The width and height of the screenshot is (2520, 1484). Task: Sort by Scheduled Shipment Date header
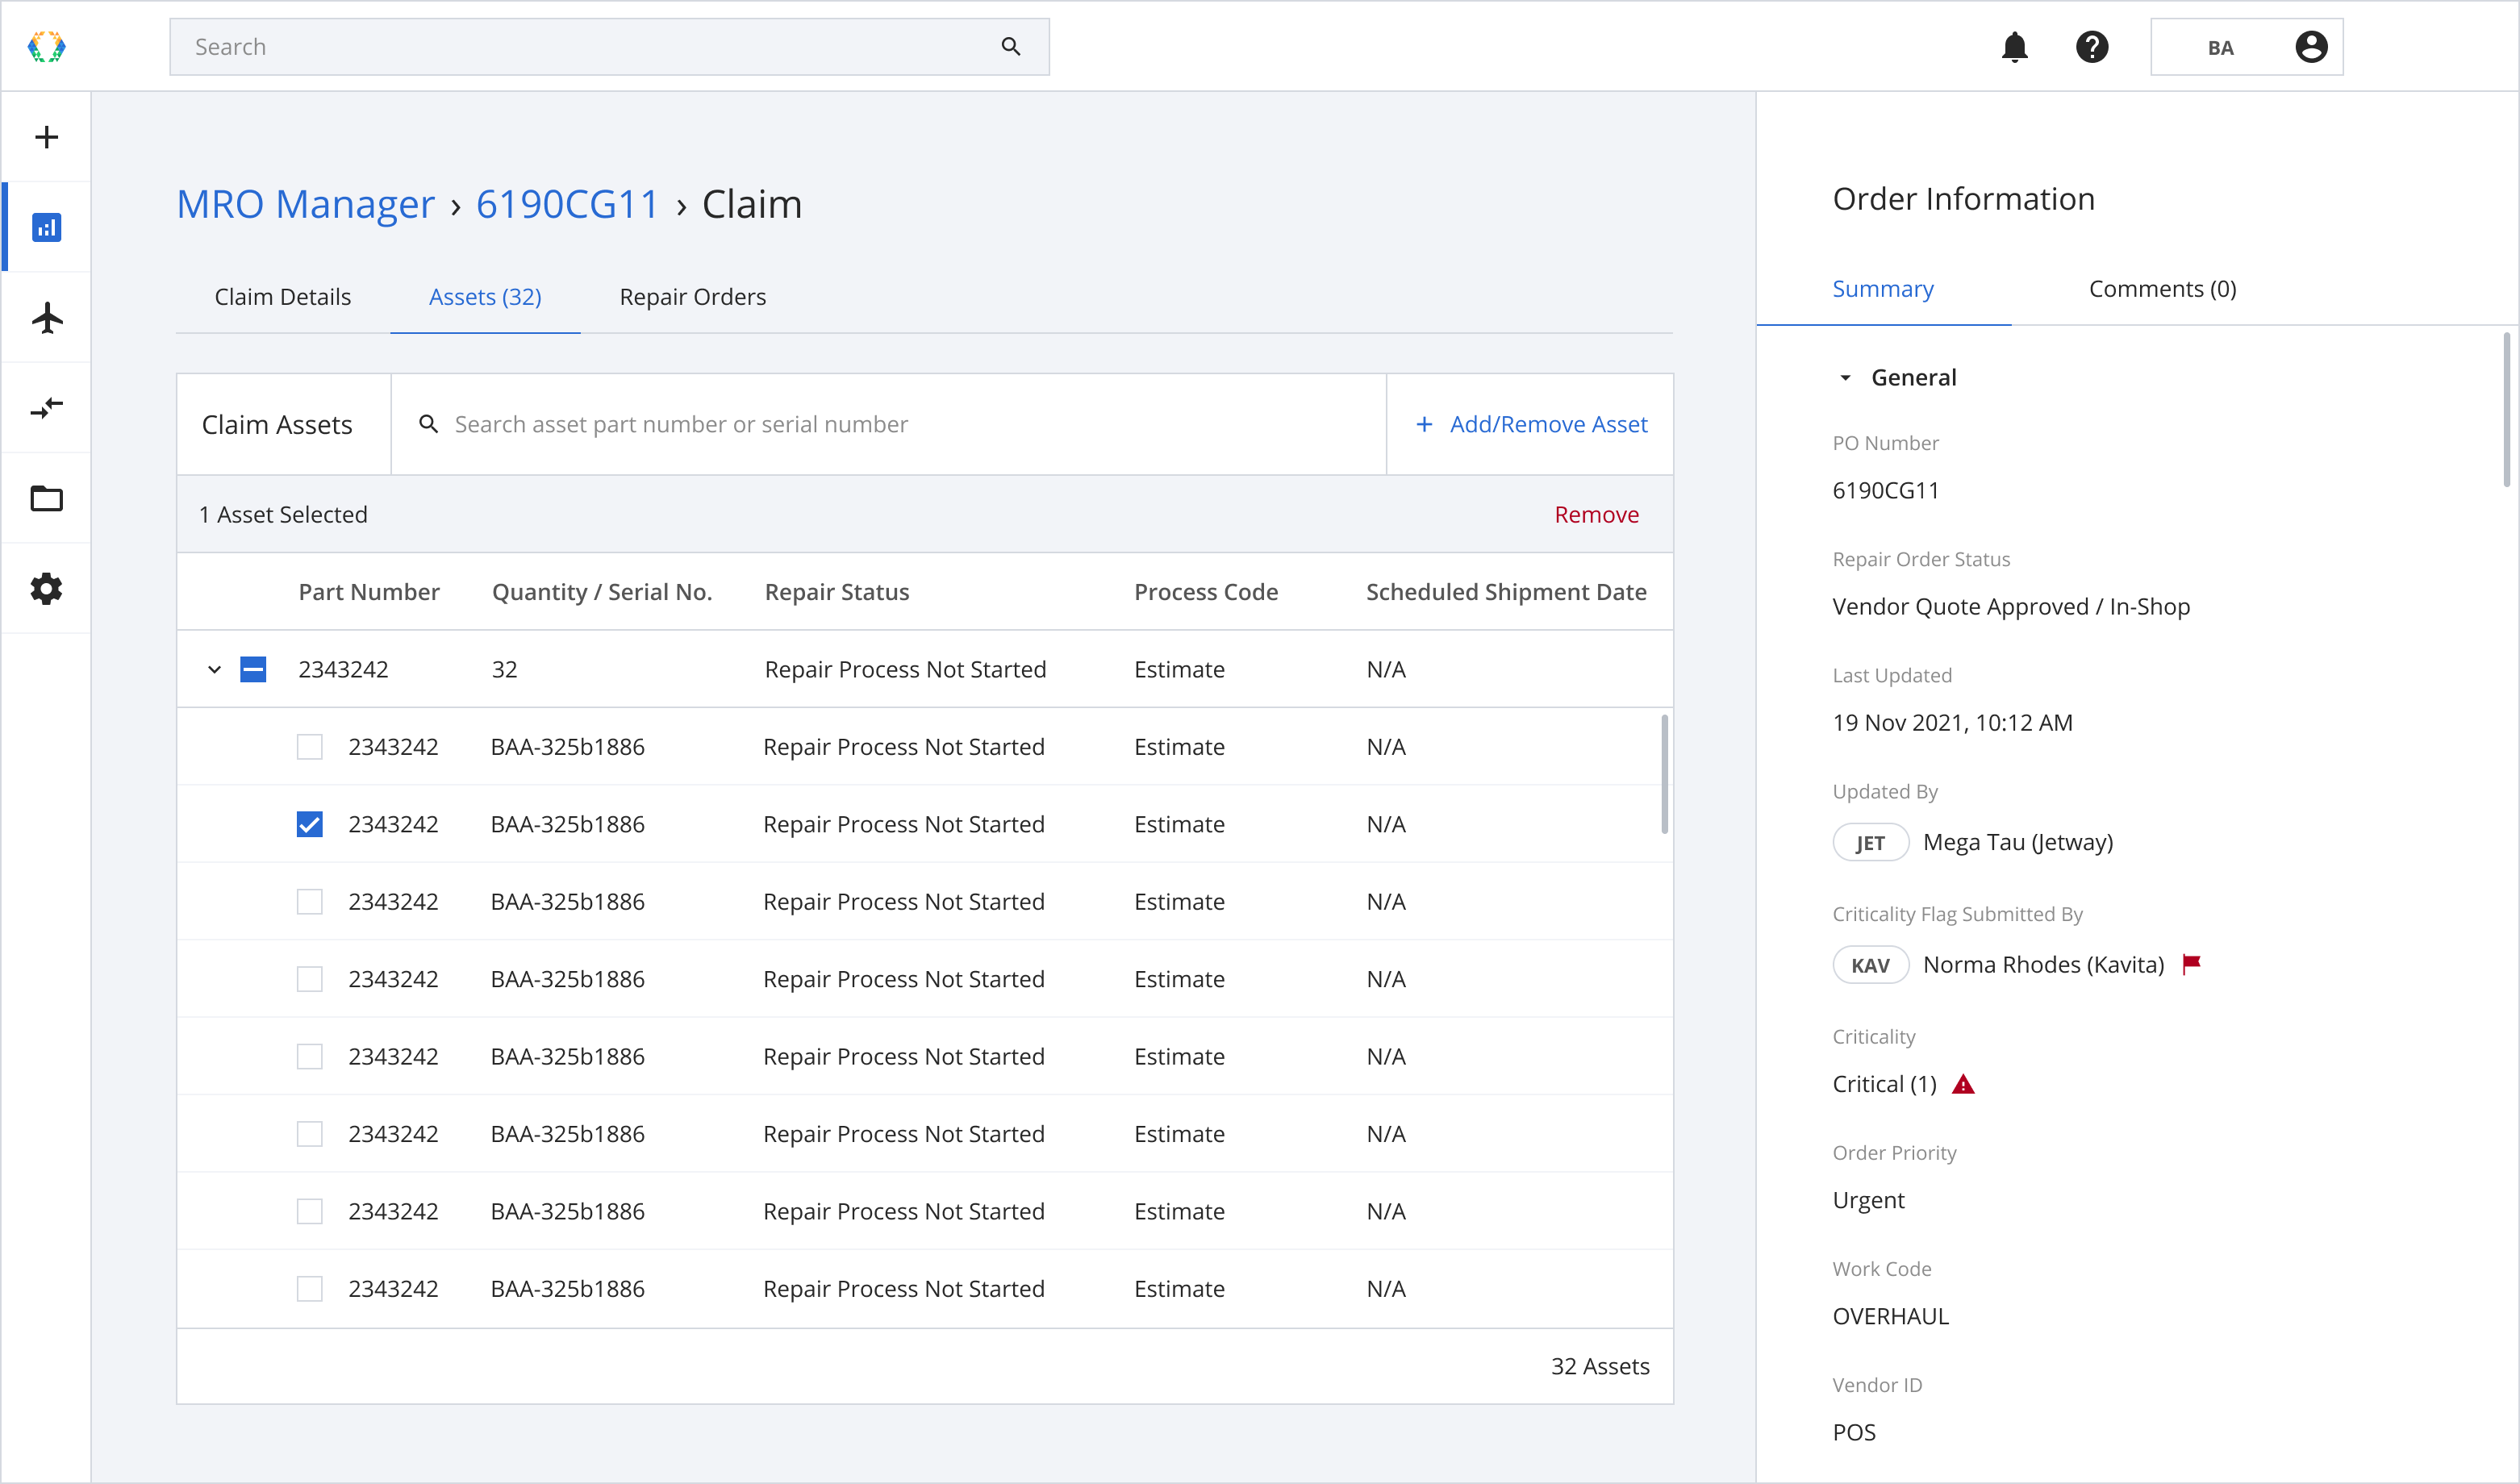1506,592
